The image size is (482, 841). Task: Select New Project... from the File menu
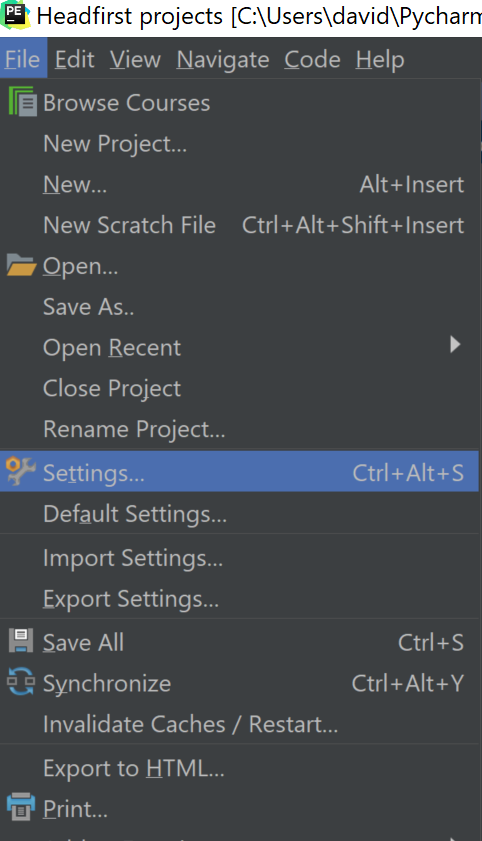(239, 144)
